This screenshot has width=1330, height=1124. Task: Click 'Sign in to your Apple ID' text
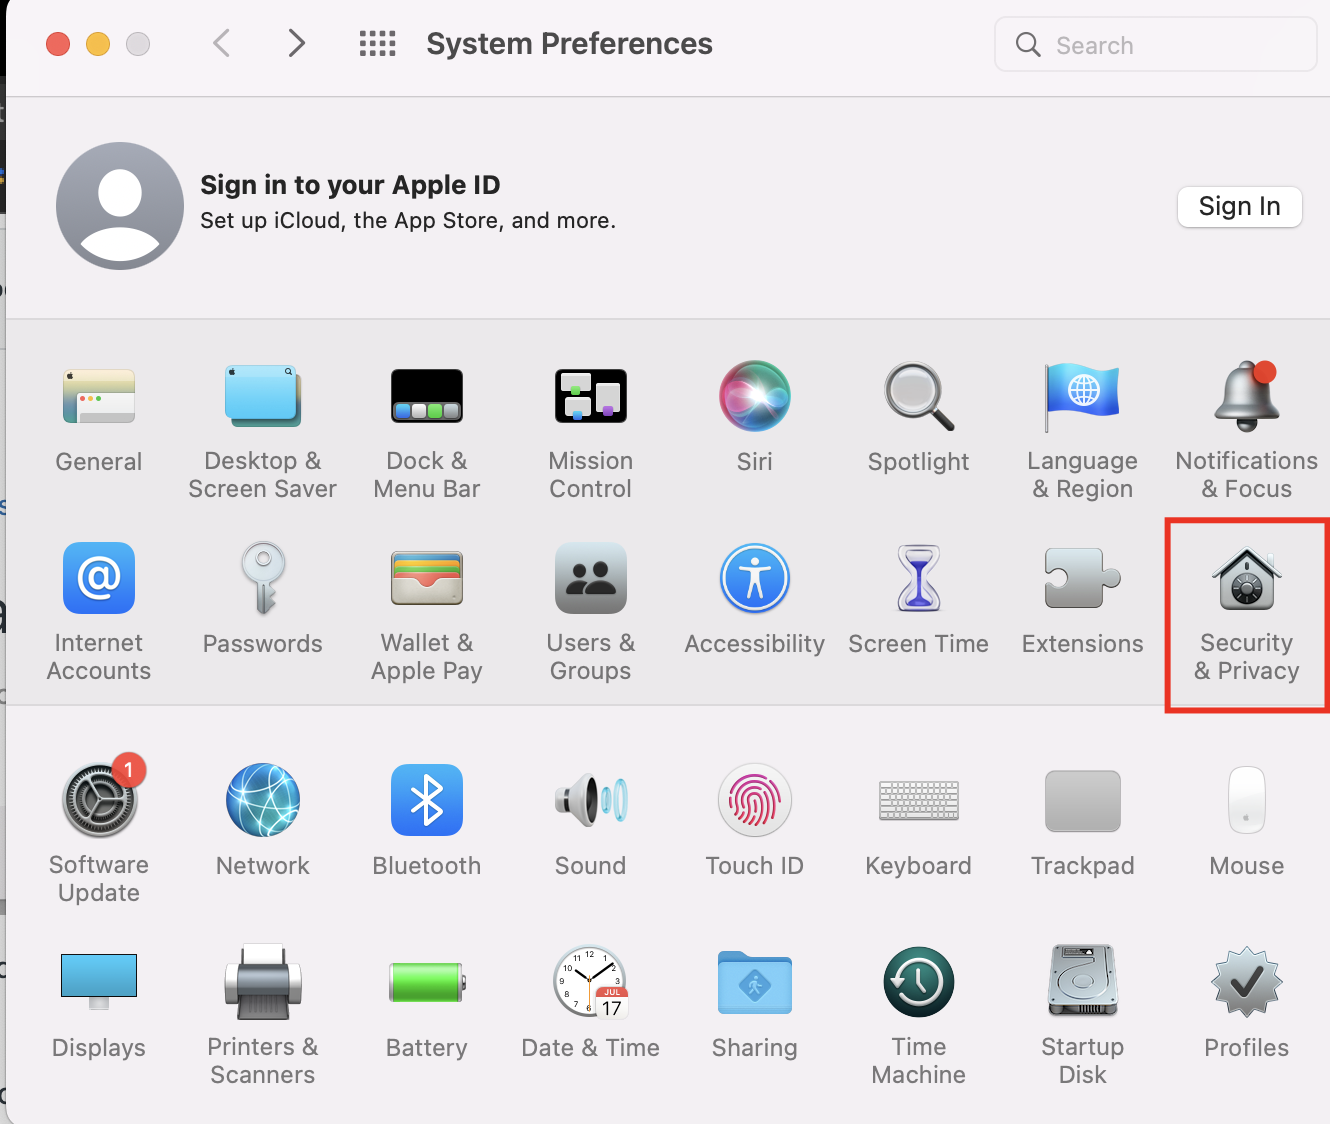(350, 185)
